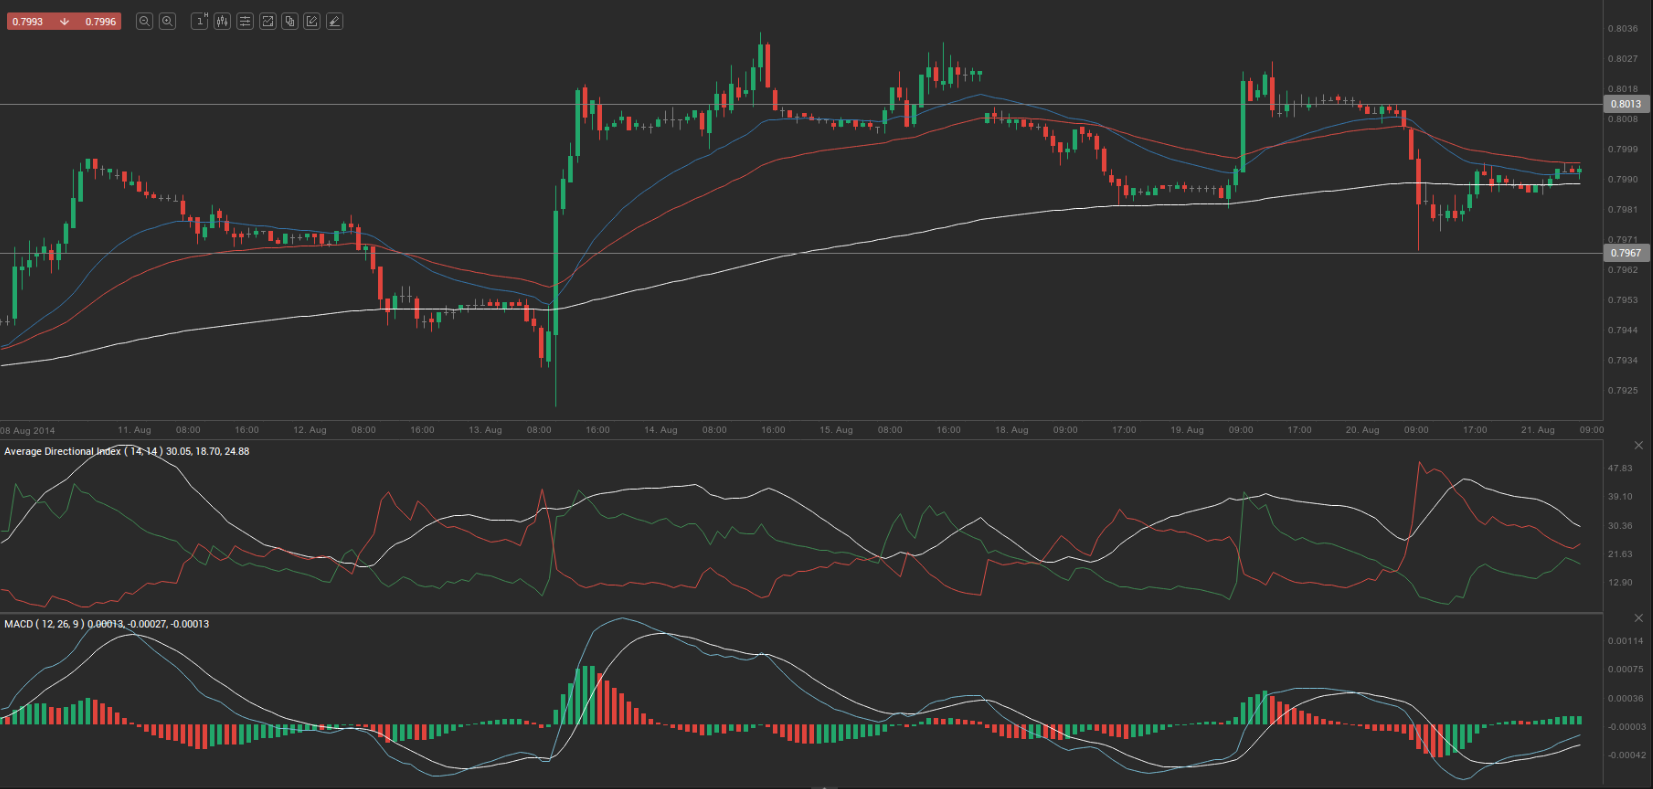The image size is (1653, 789).
Task: Open the indicator settings sliders icon
Action: [x=245, y=21]
